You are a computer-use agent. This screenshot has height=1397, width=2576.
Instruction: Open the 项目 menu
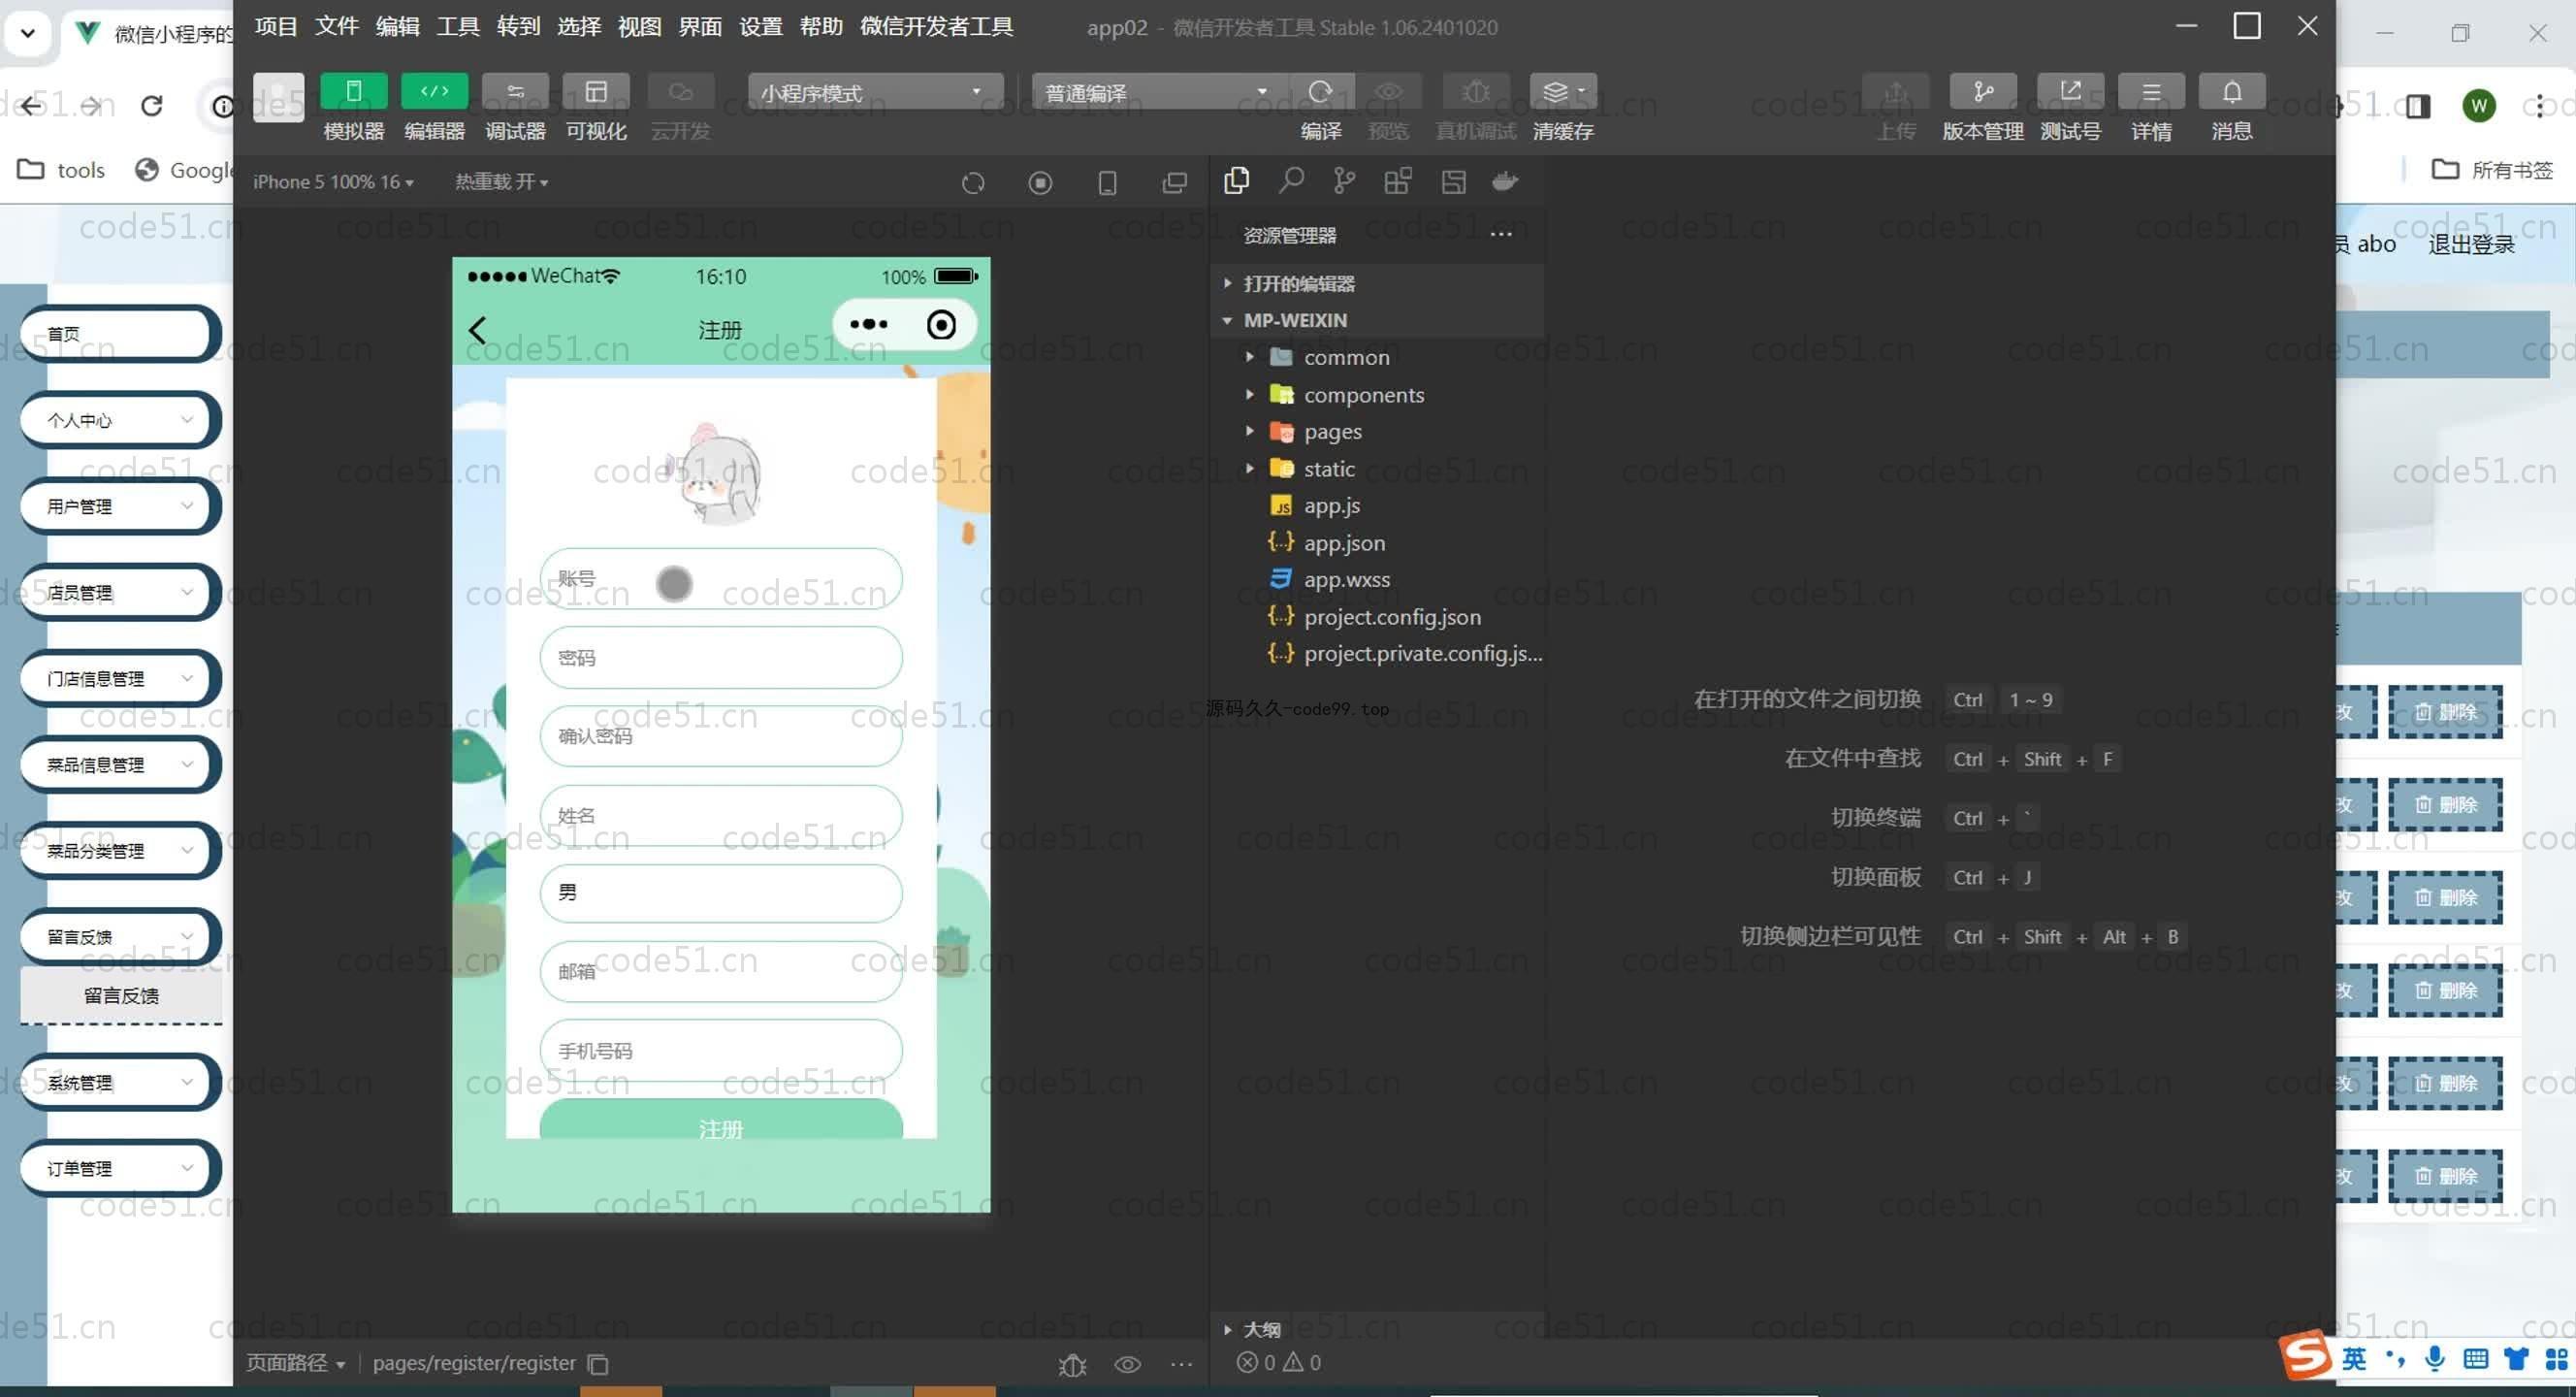[x=276, y=26]
